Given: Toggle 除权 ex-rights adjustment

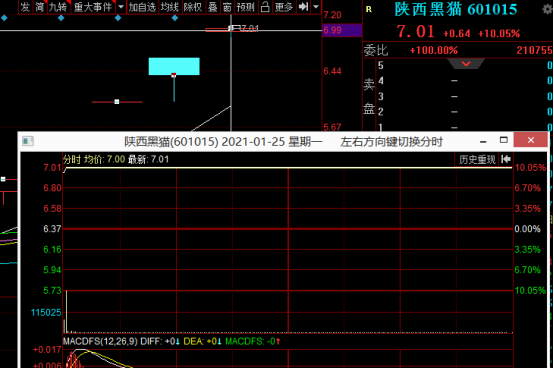Looking at the screenshot, I should (193, 7).
